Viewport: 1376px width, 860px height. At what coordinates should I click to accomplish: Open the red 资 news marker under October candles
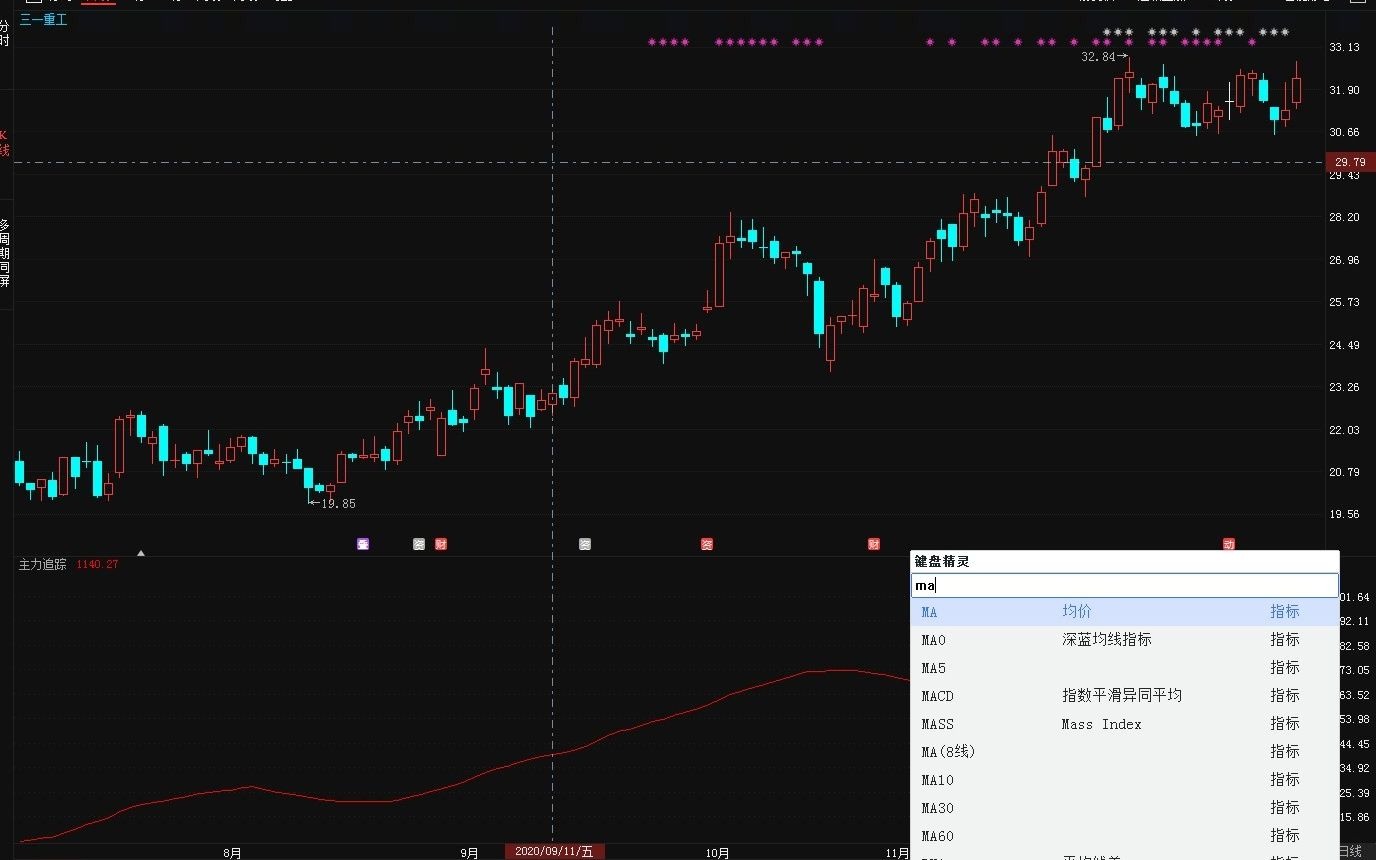(x=707, y=544)
